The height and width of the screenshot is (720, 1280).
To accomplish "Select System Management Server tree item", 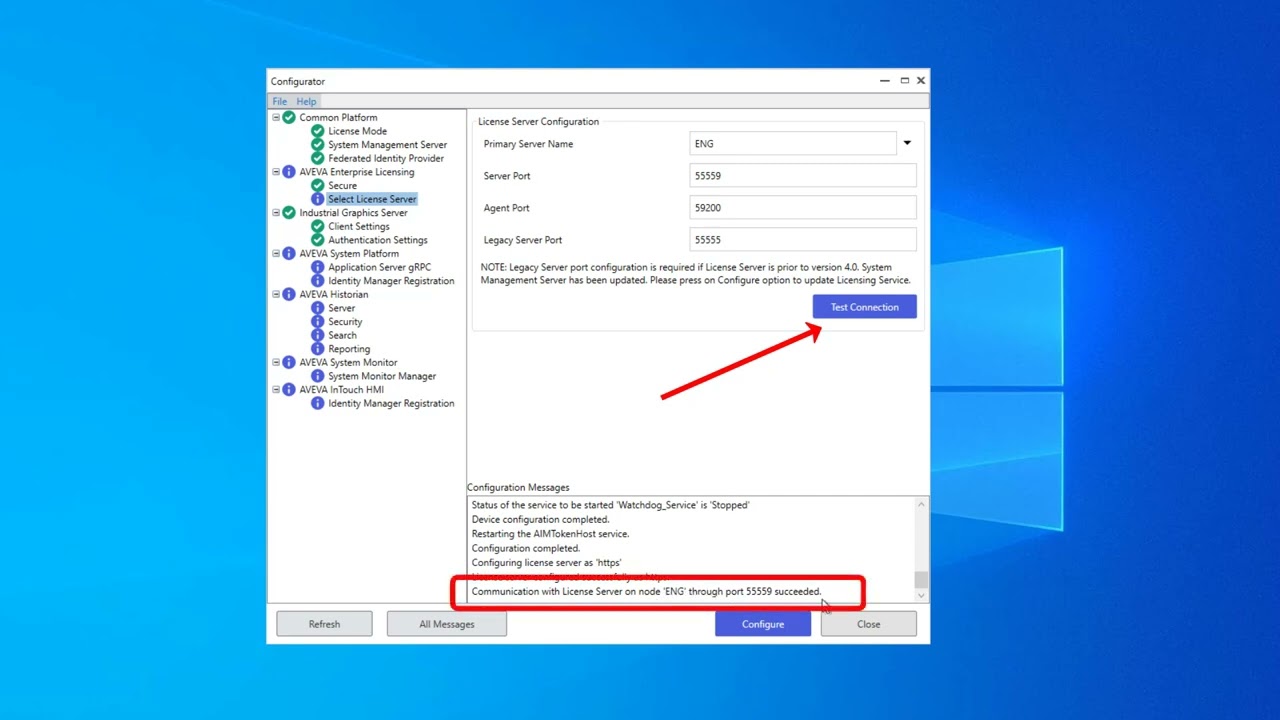I will click(387, 145).
